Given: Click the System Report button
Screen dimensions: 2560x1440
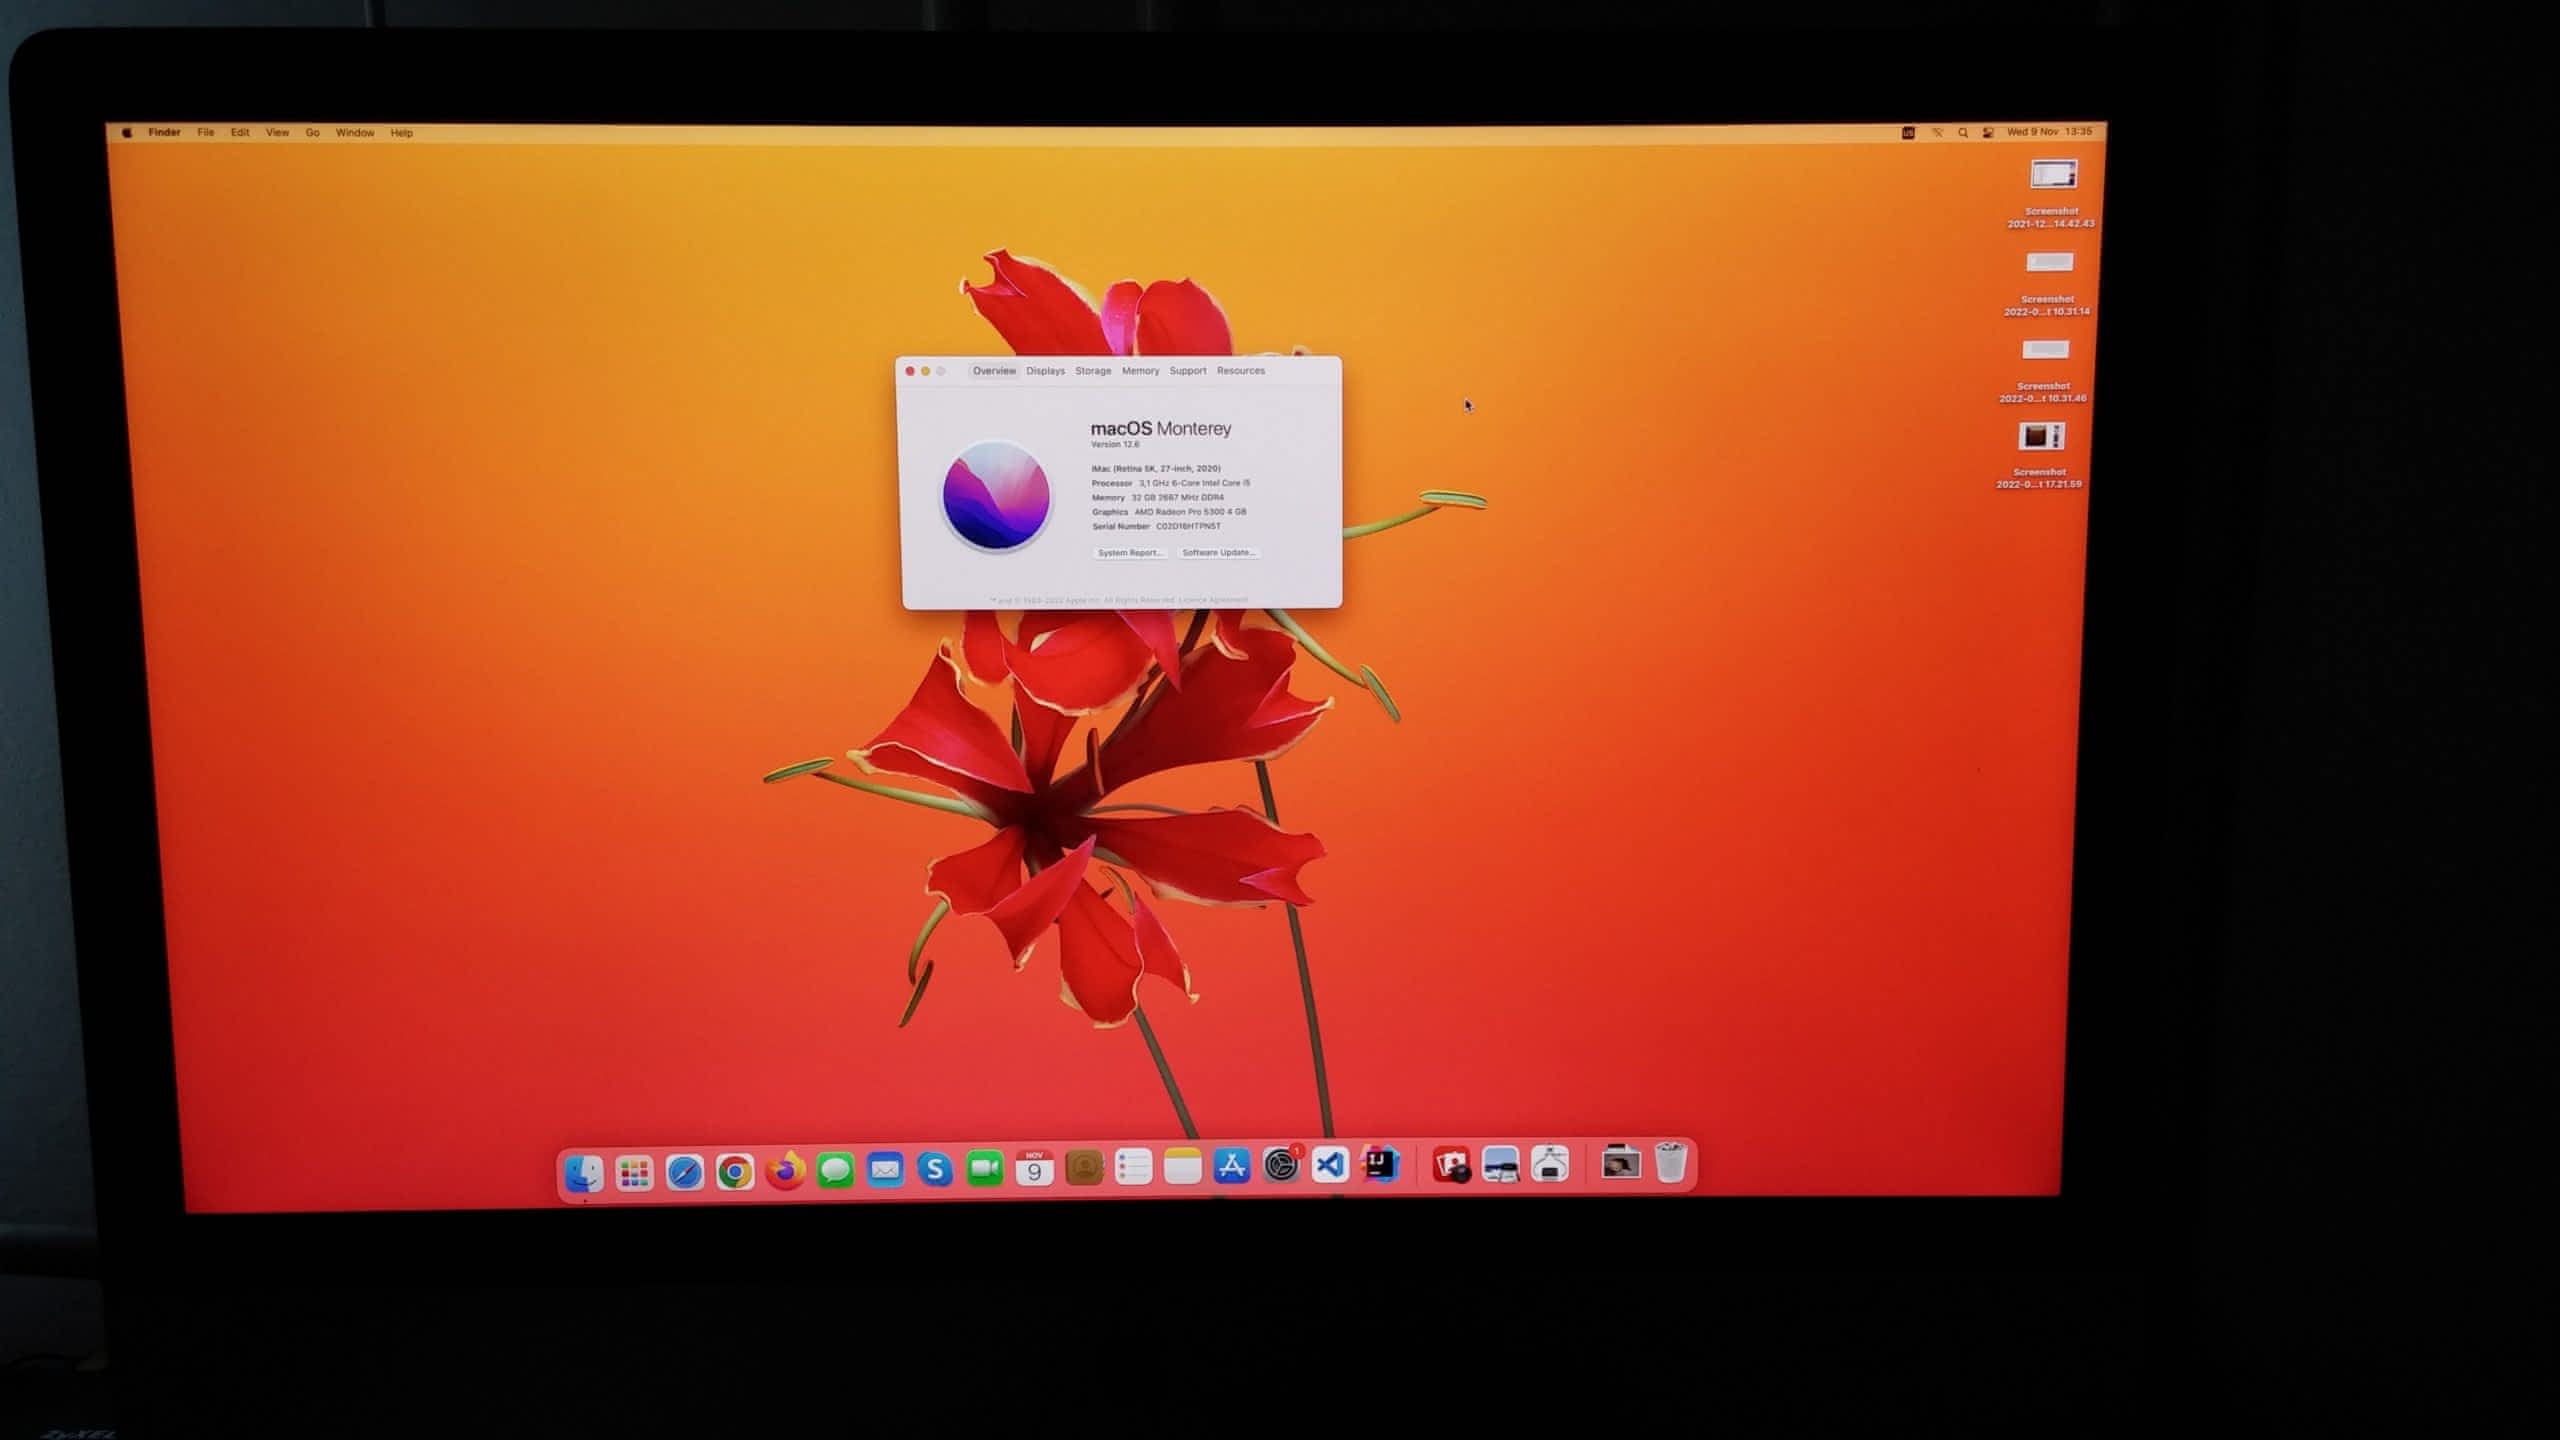Looking at the screenshot, I should pyautogui.click(x=1129, y=553).
